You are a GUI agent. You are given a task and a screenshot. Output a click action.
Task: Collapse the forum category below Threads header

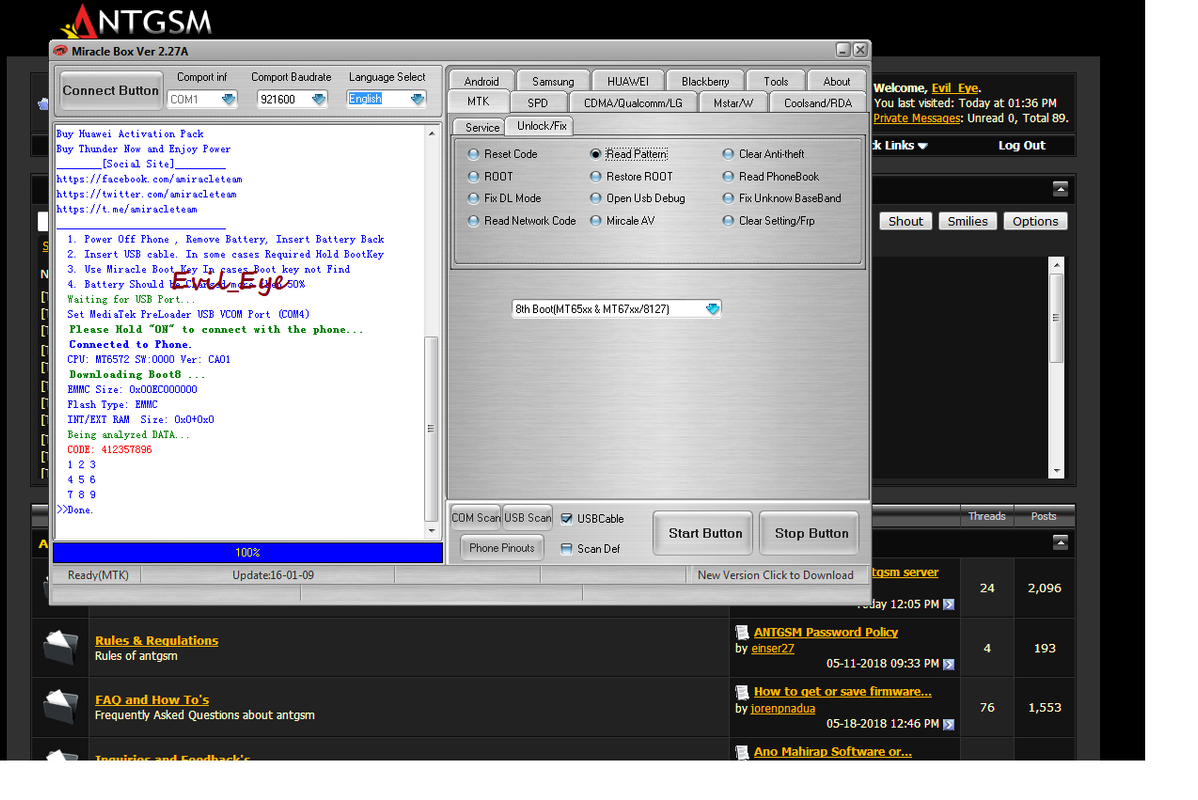tap(1060, 543)
